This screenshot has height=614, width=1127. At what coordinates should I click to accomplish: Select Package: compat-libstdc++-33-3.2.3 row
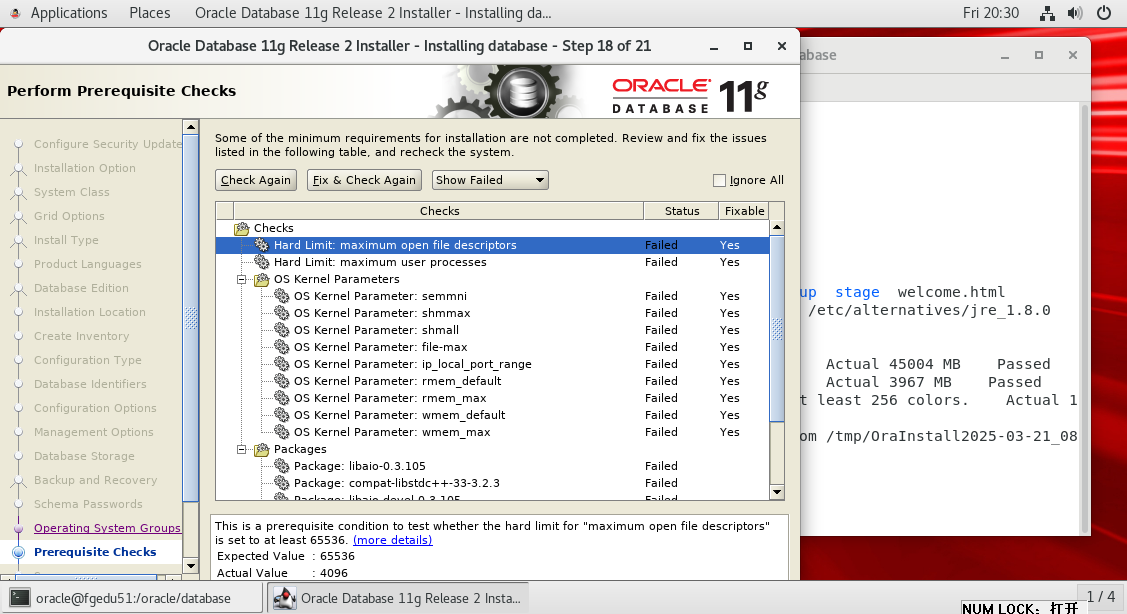492,483
